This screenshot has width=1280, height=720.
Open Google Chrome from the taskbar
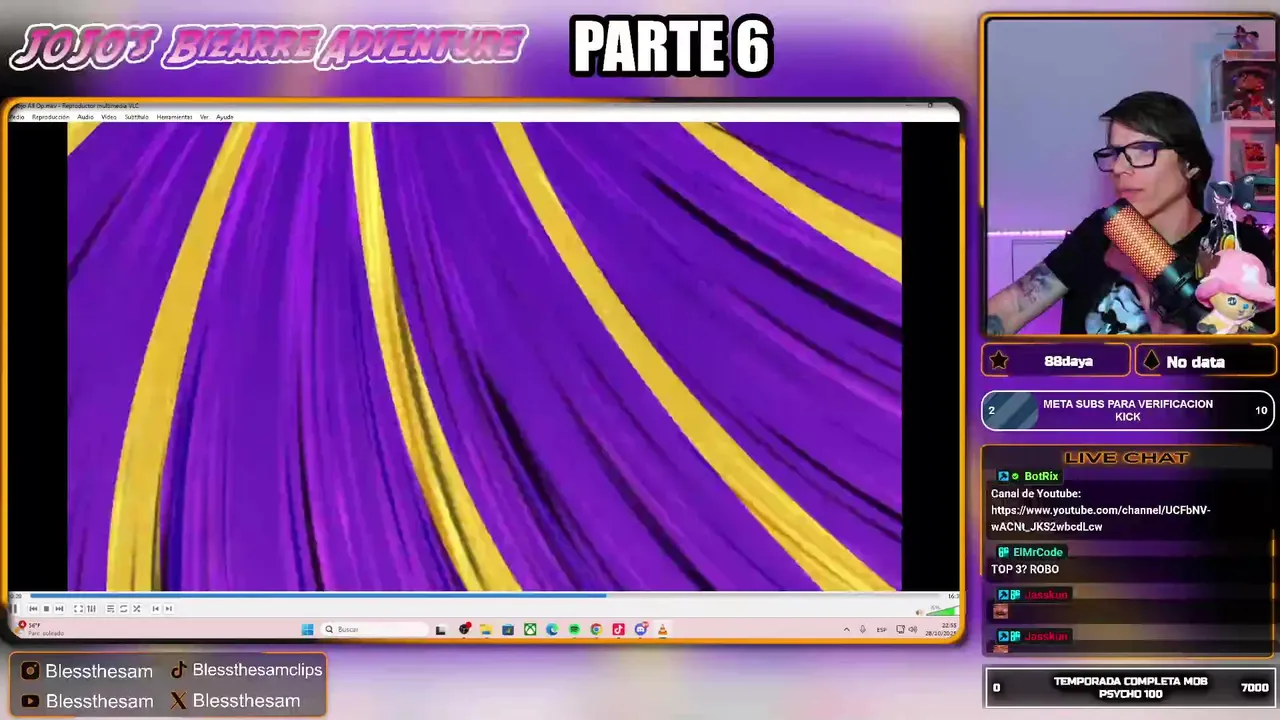pos(596,629)
